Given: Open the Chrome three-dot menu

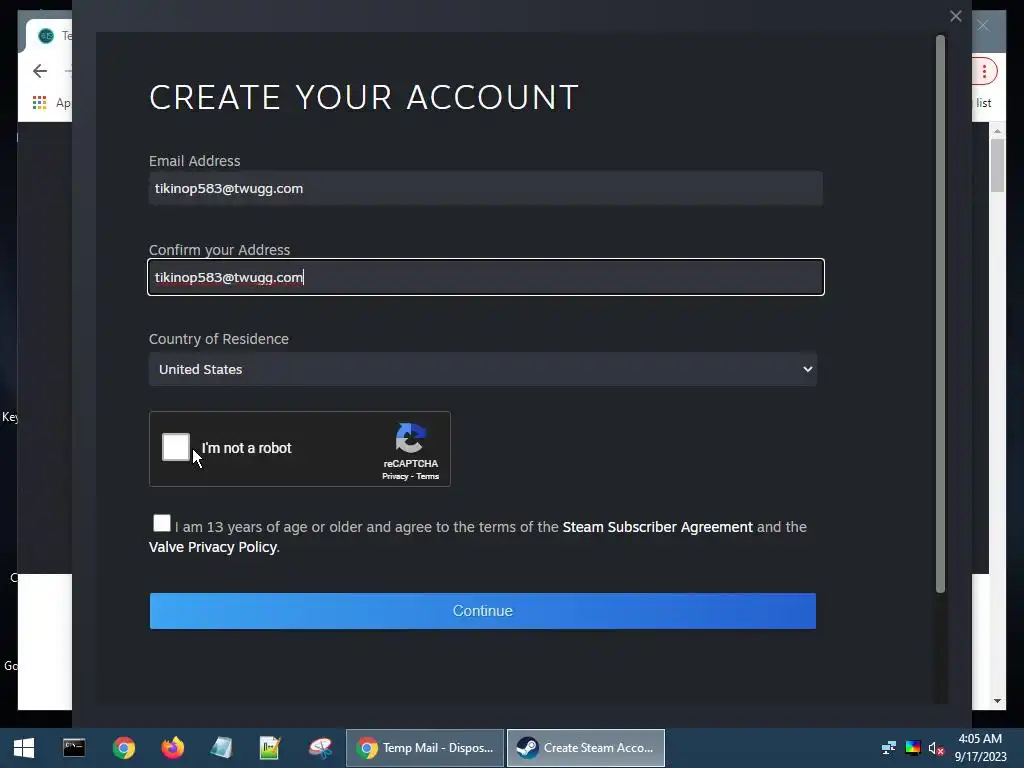Looking at the screenshot, I should point(984,71).
